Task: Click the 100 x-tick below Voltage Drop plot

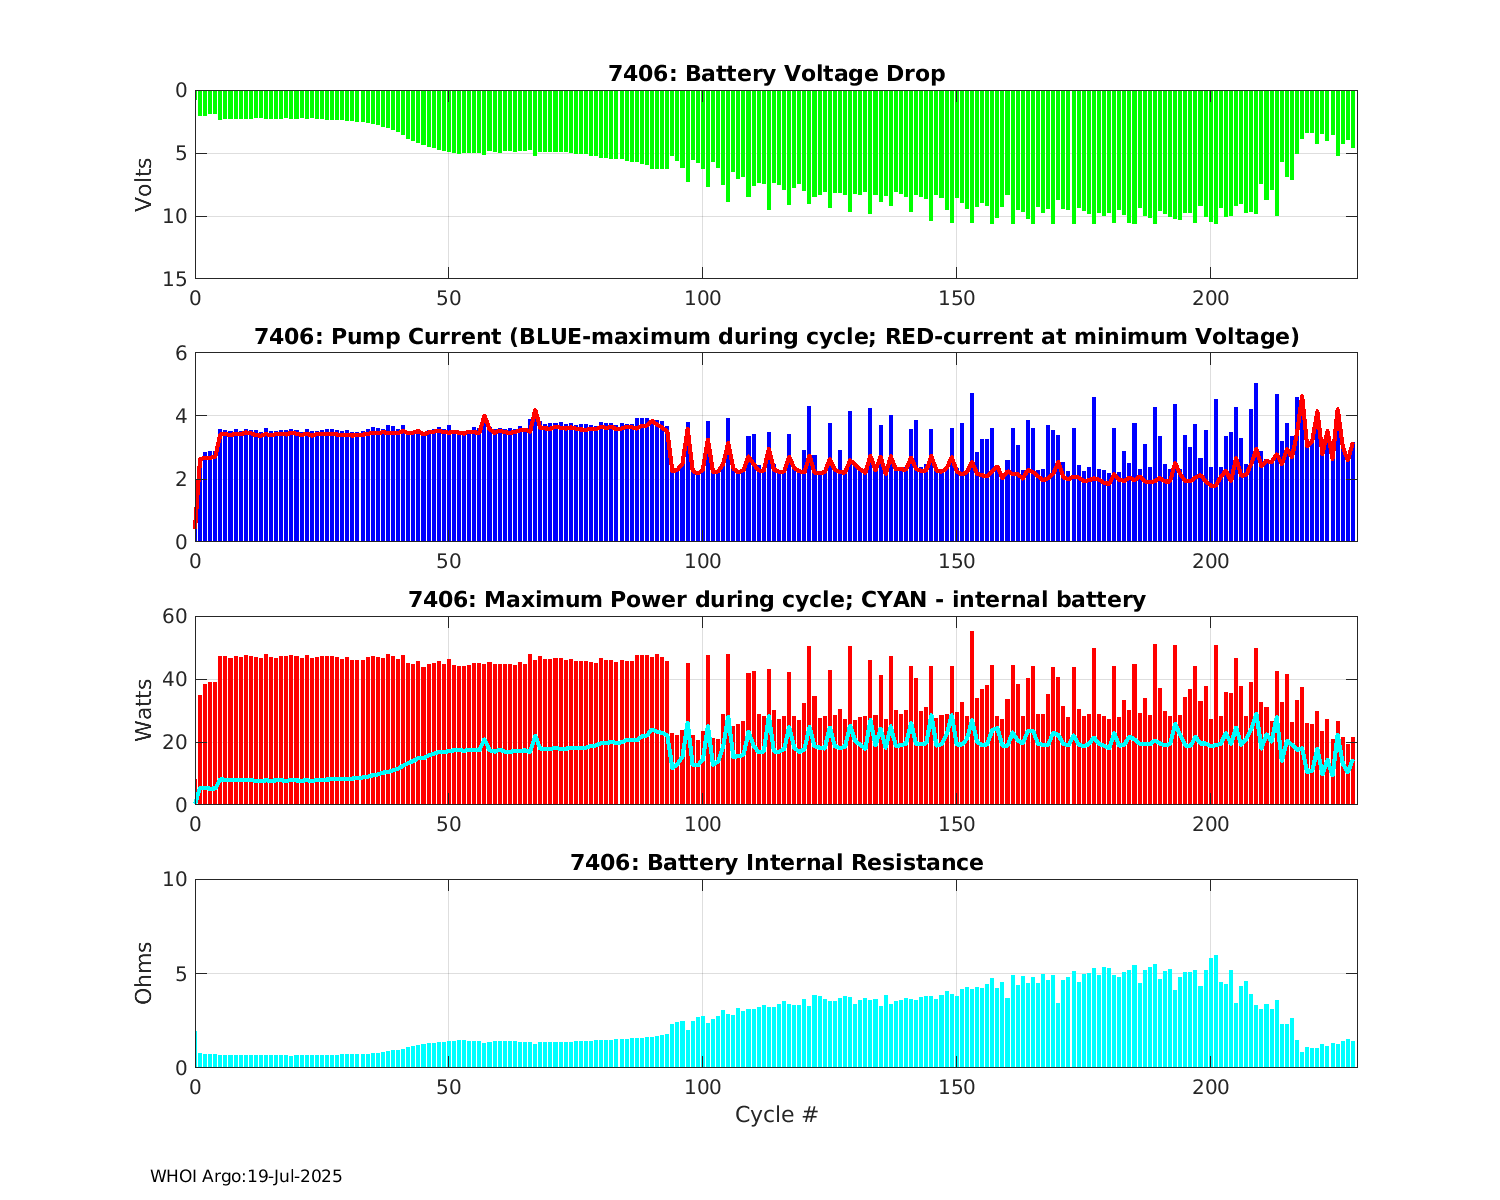Action: click(x=702, y=298)
